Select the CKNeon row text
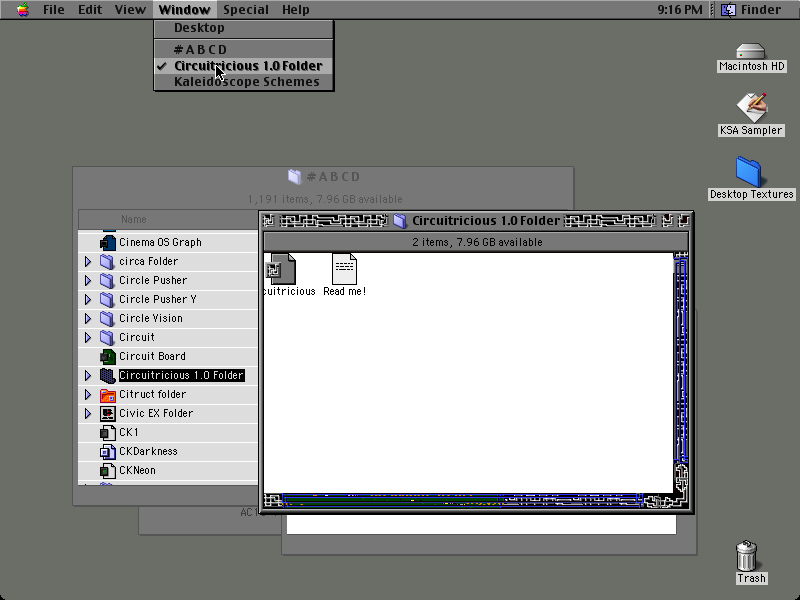 tap(137, 470)
